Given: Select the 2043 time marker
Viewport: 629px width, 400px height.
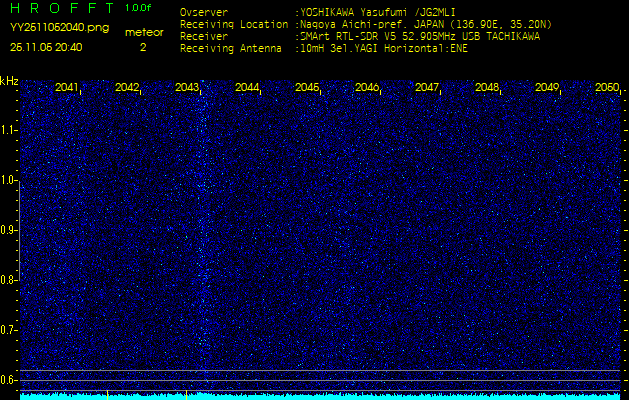Looking at the screenshot, I should [187, 88].
